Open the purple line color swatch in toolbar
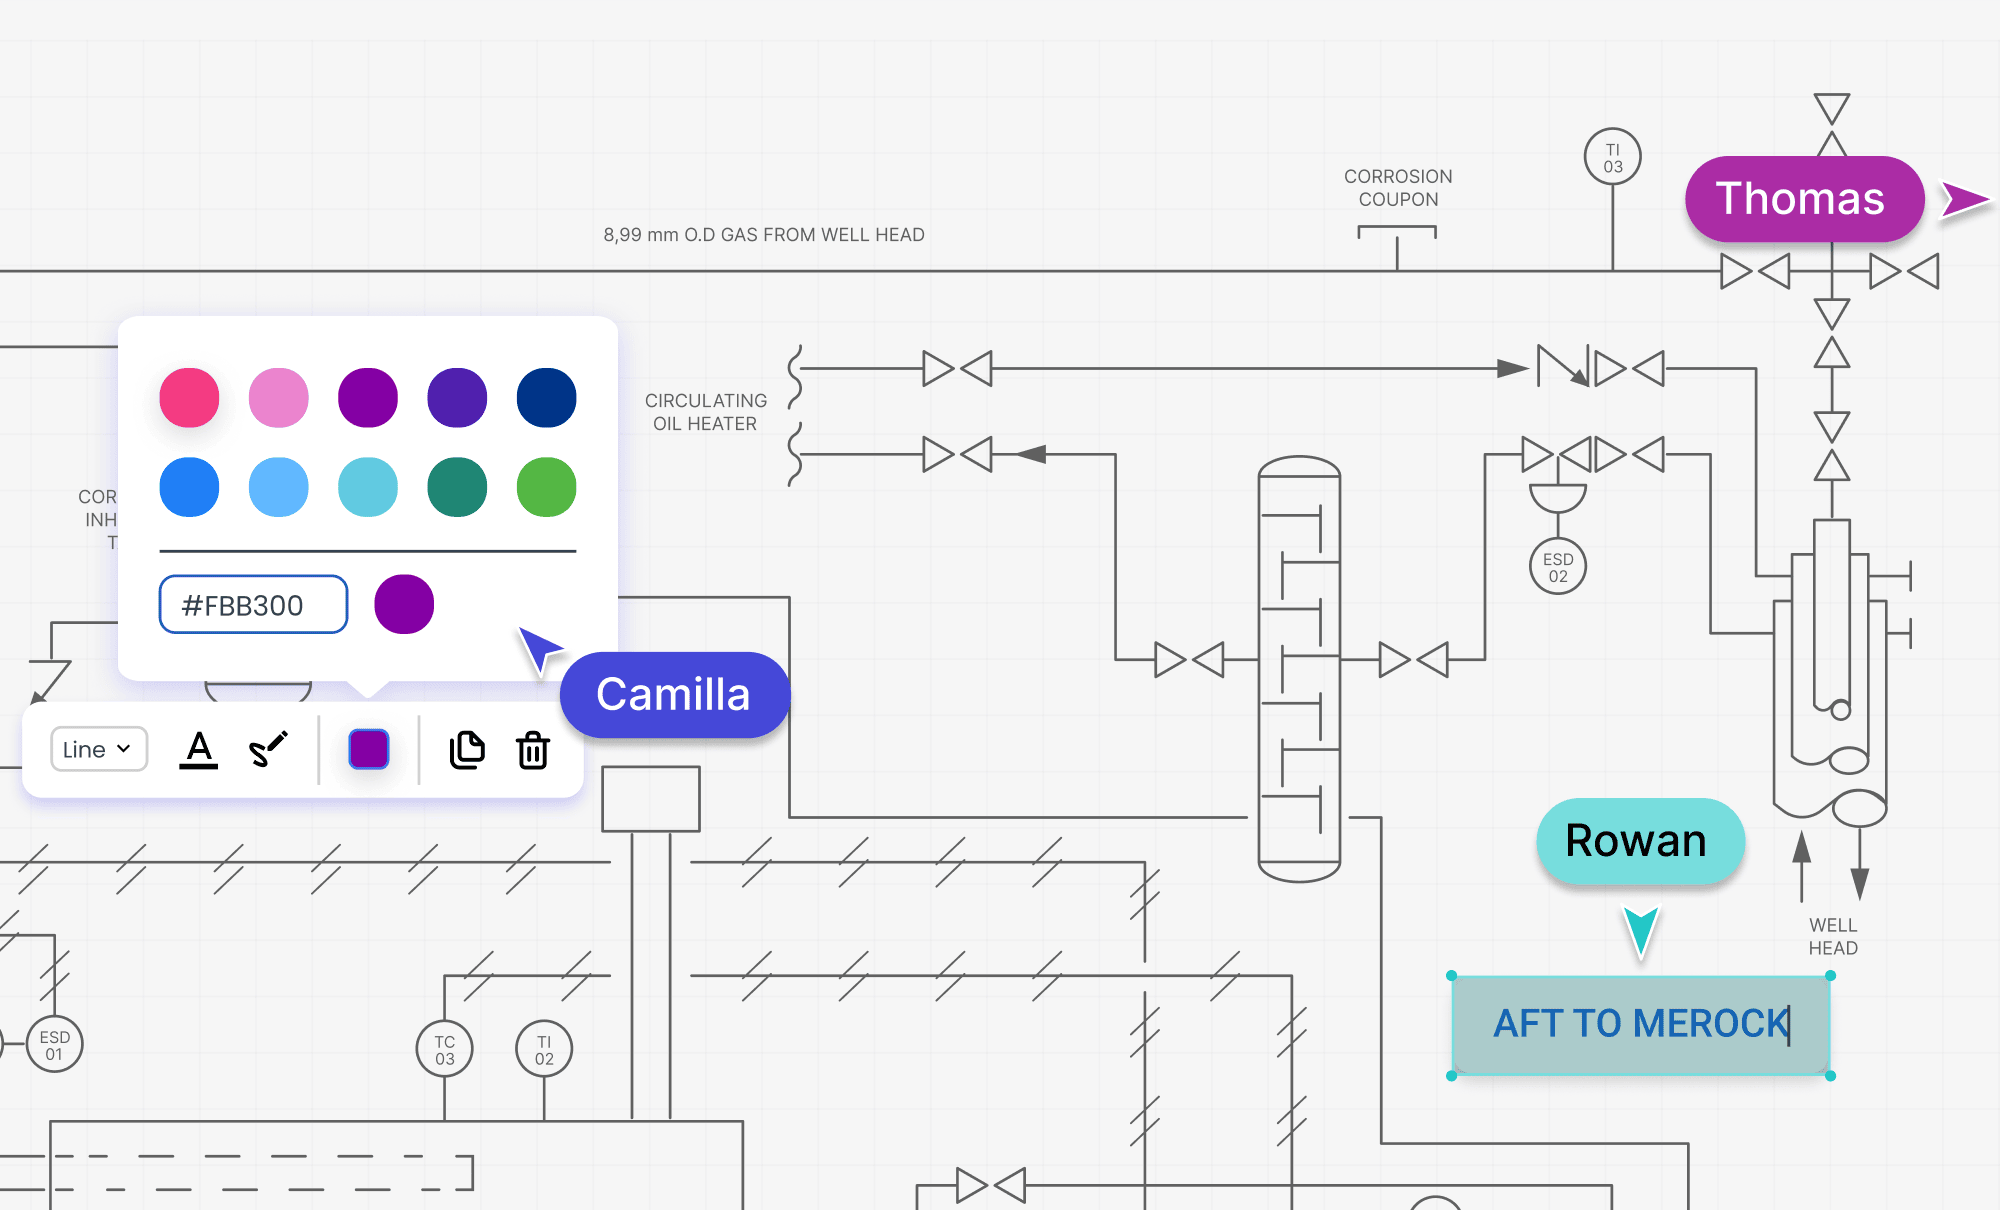 369,749
